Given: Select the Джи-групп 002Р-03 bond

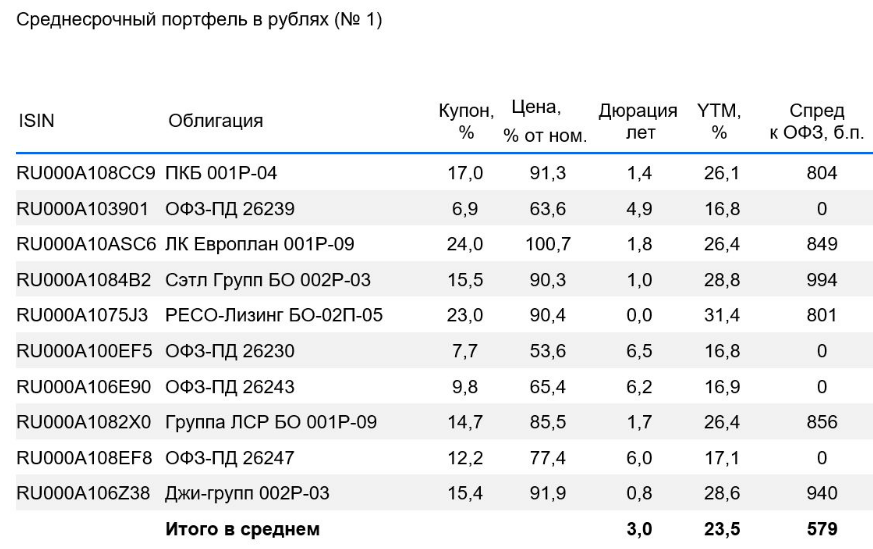Looking at the screenshot, I should click(x=247, y=493).
